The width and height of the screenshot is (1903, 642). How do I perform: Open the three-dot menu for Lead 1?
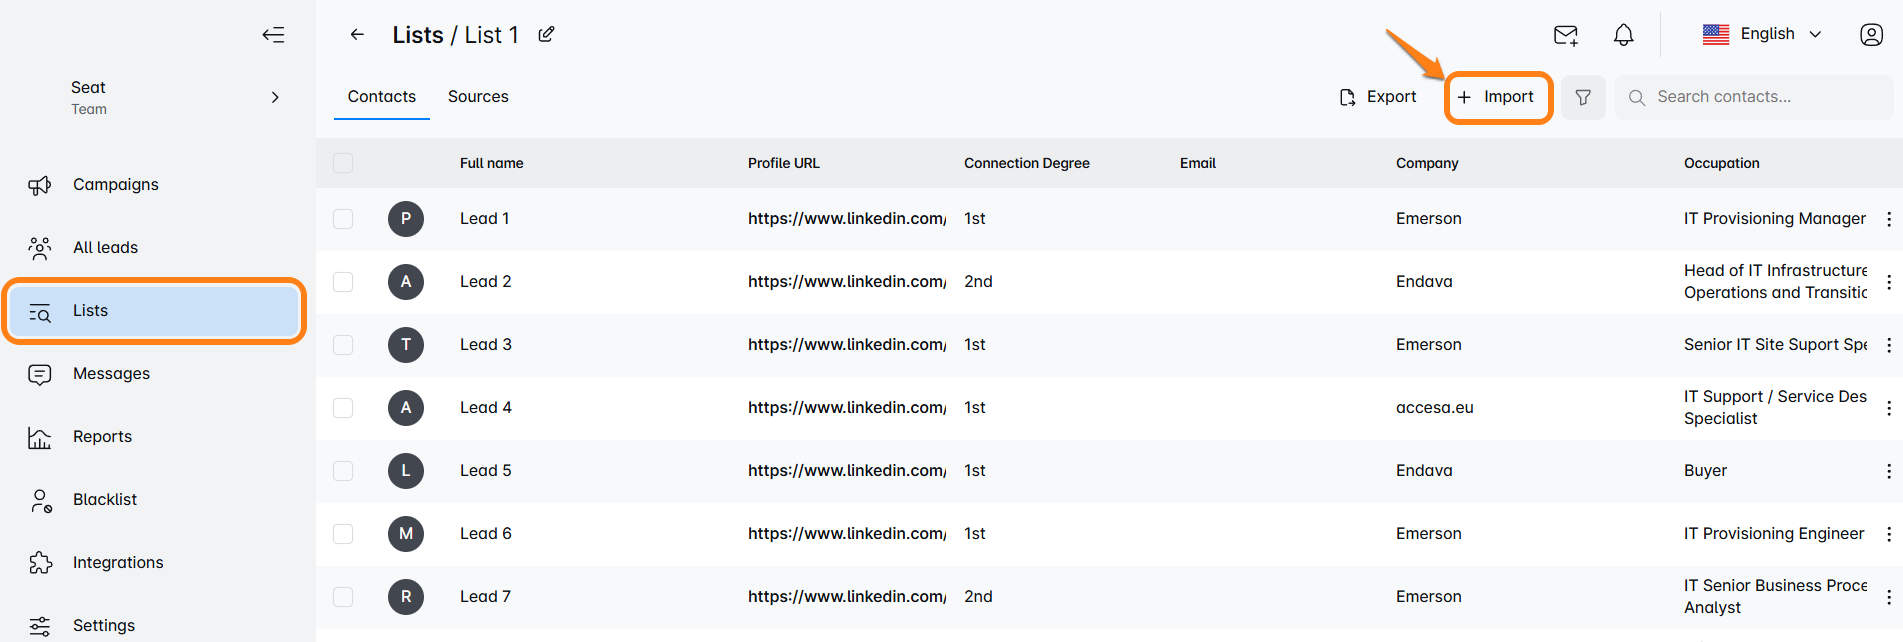click(x=1888, y=219)
